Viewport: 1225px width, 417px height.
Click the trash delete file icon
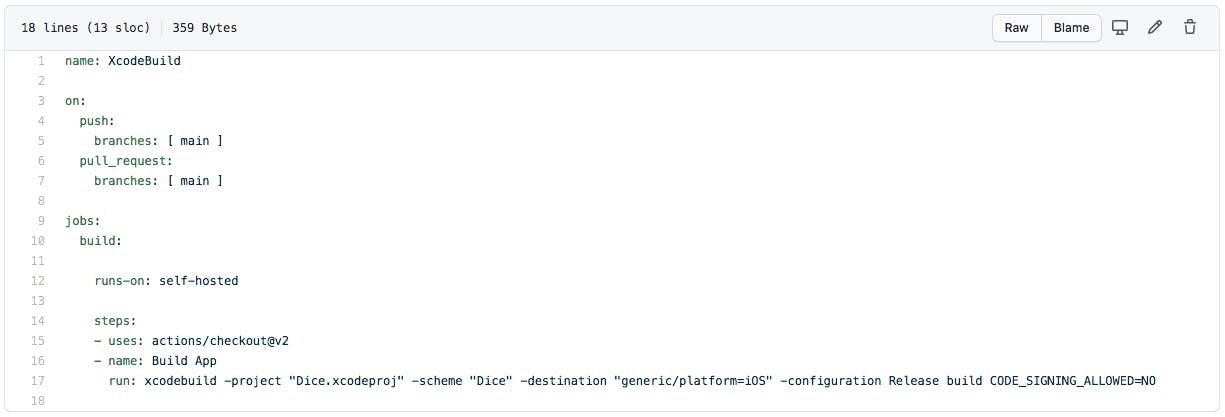(x=1190, y=28)
